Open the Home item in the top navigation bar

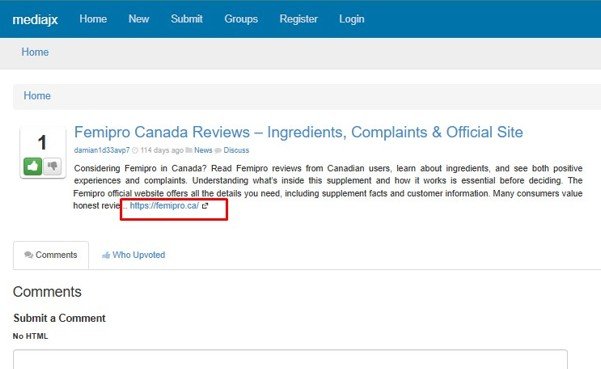tap(93, 19)
